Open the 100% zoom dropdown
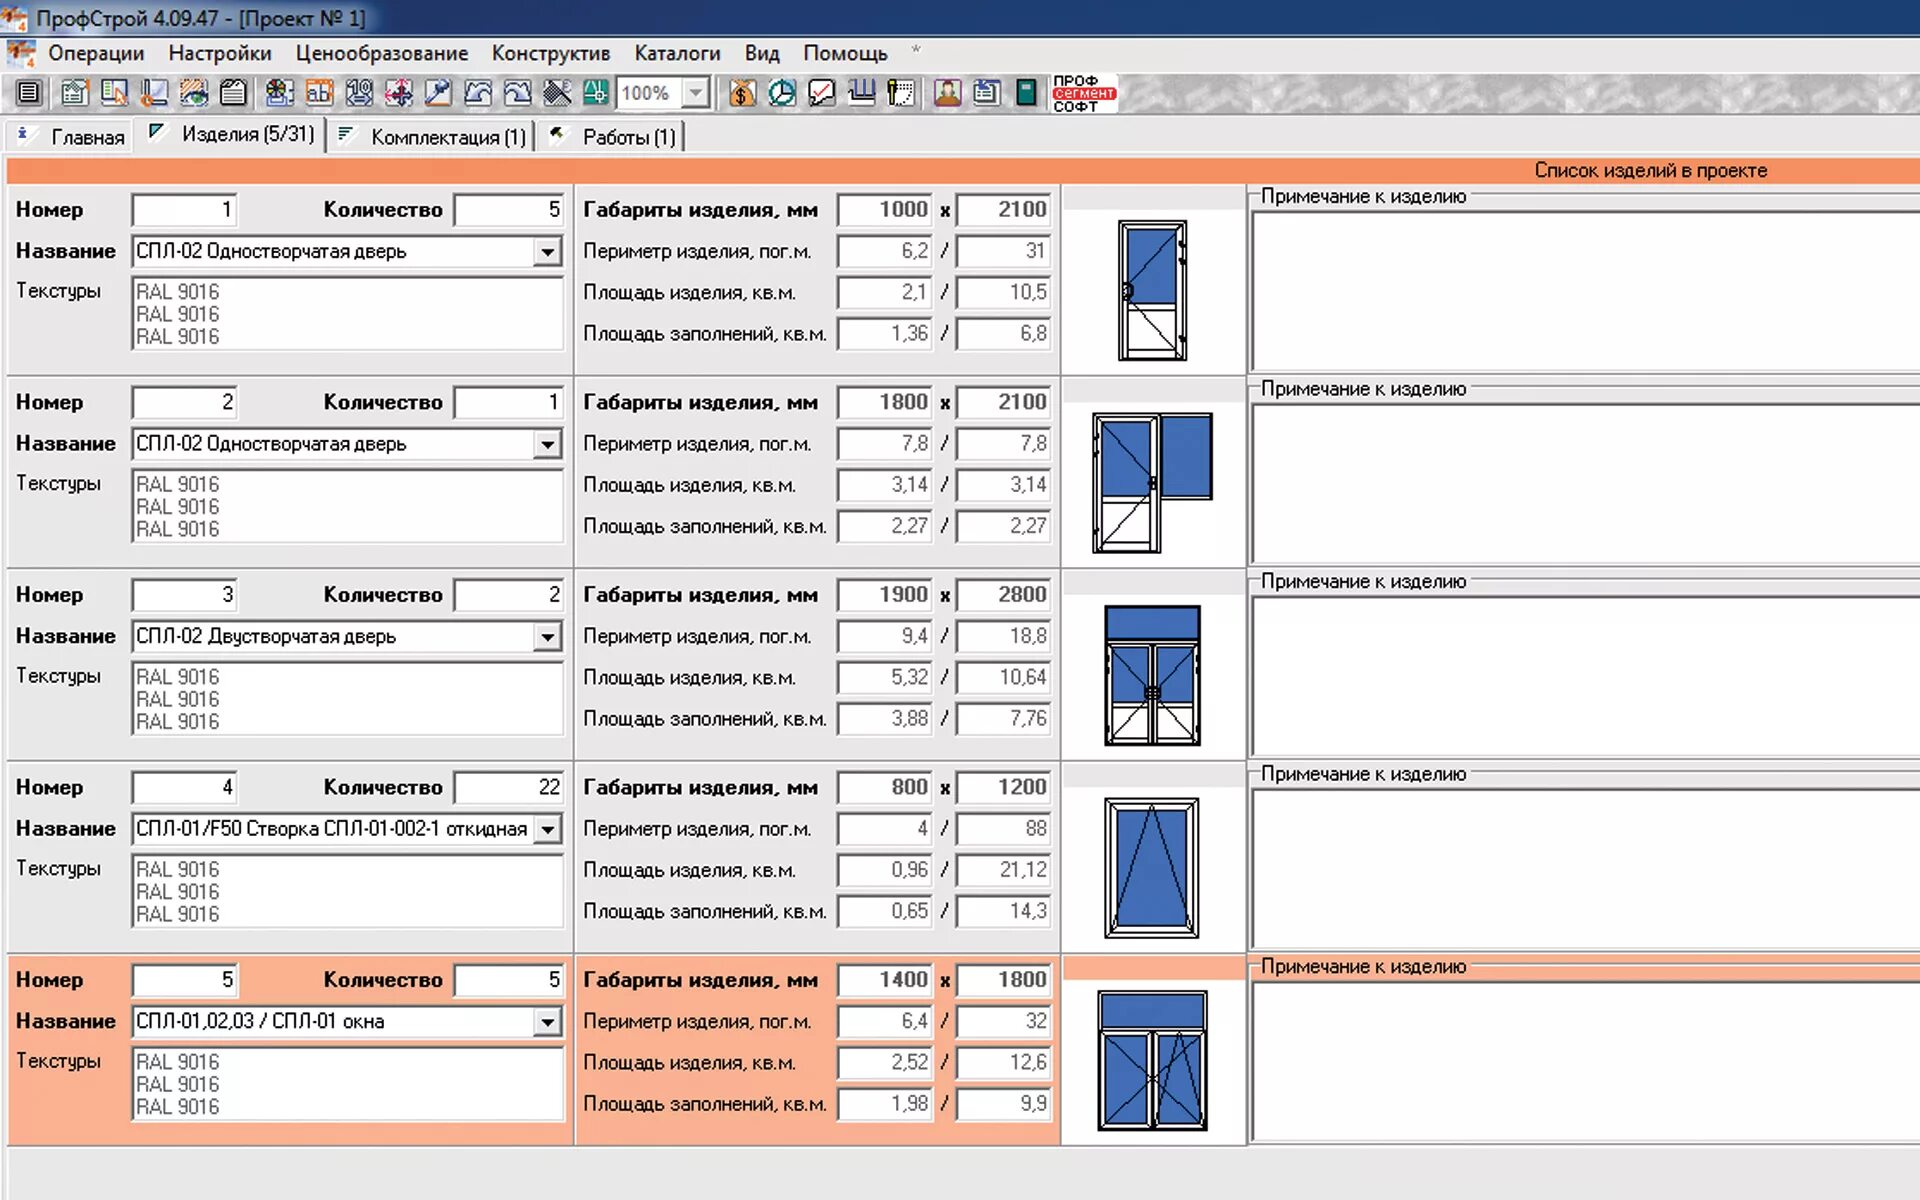This screenshot has width=1920, height=1200. 695,93
